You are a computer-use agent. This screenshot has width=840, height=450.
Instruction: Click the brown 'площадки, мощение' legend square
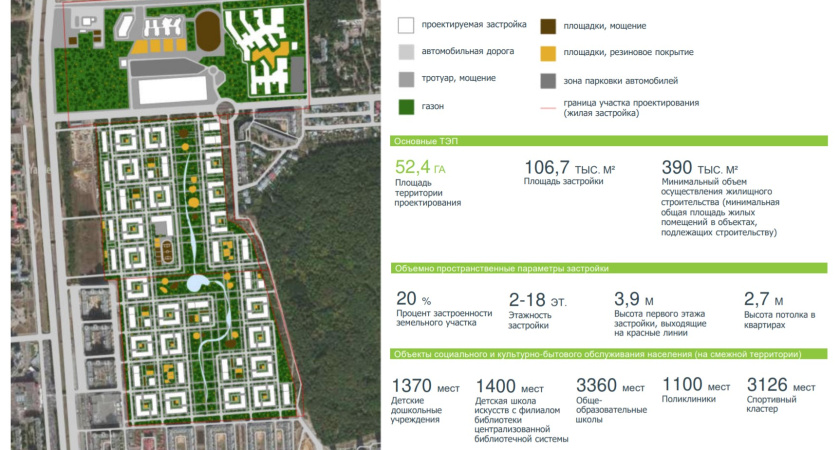tap(549, 26)
